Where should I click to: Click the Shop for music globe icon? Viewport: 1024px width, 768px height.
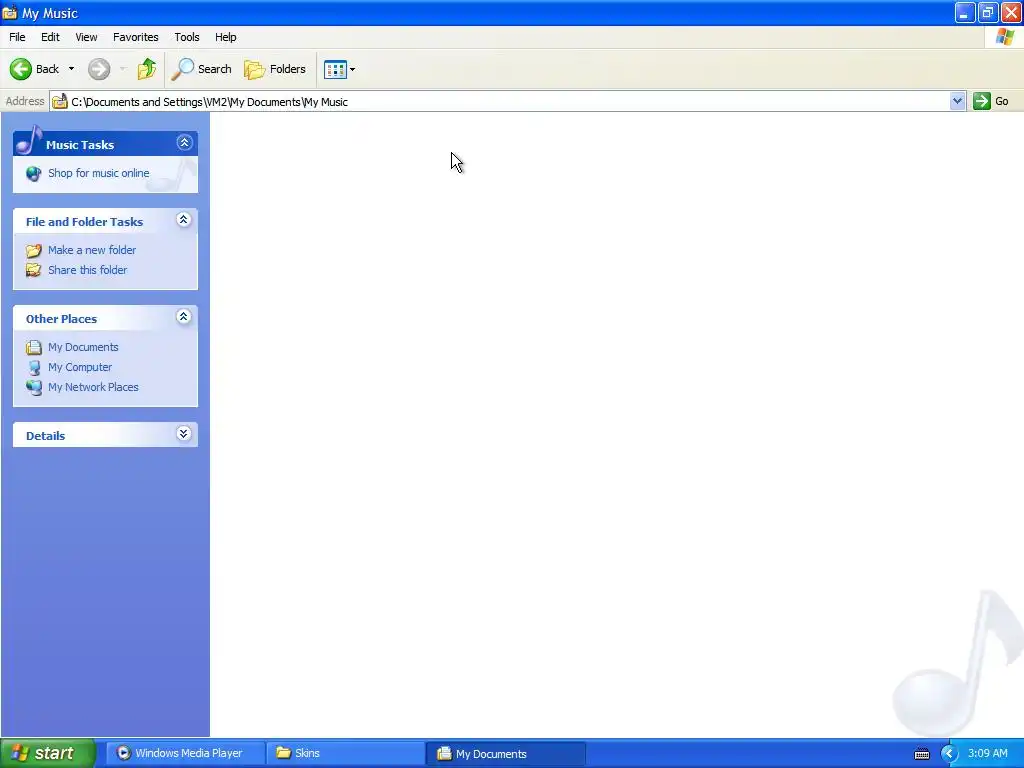coord(33,174)
